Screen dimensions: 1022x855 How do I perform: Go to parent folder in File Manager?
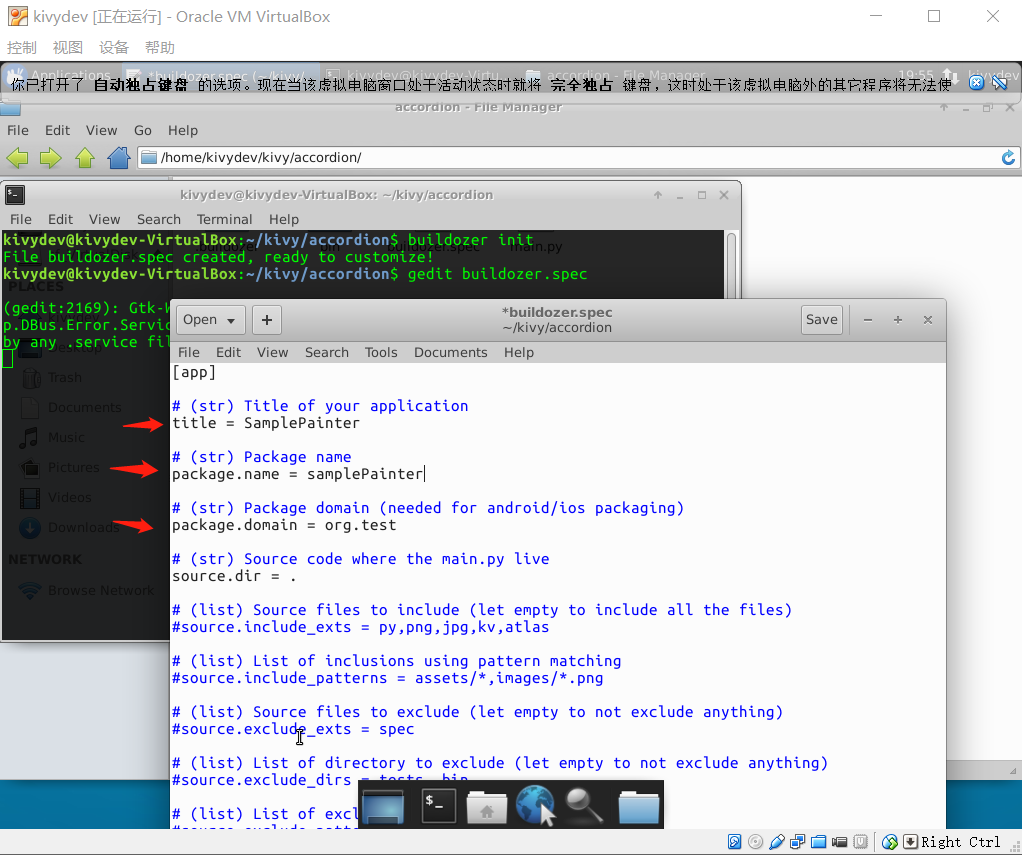tap(85, 158)
